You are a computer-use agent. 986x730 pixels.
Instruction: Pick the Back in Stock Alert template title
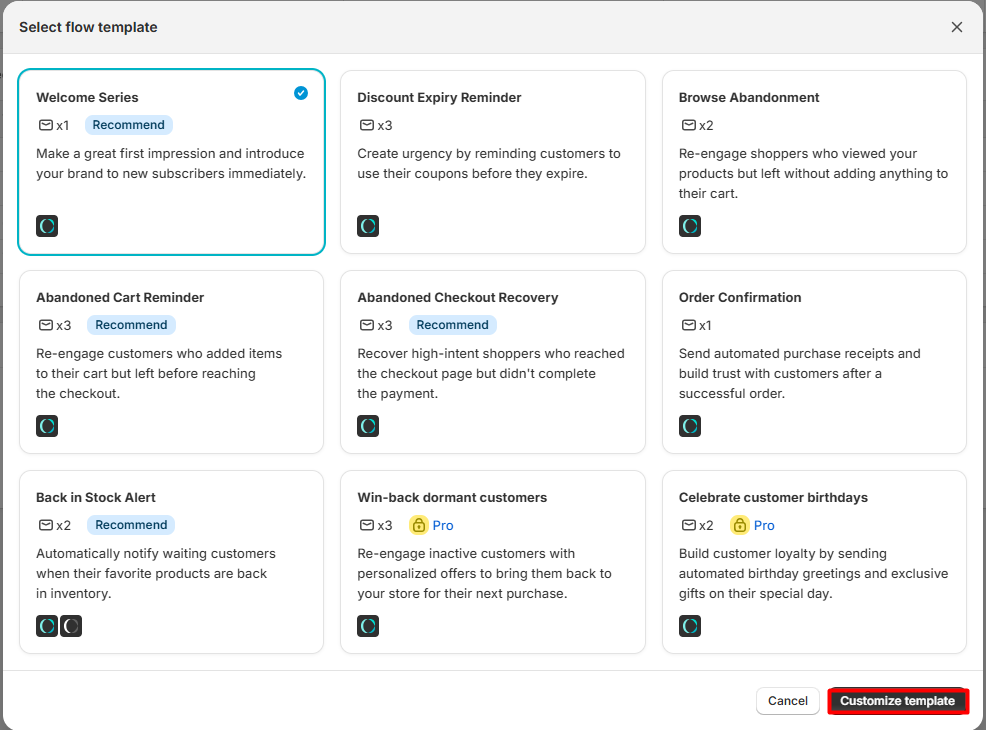tap(96, 497)
